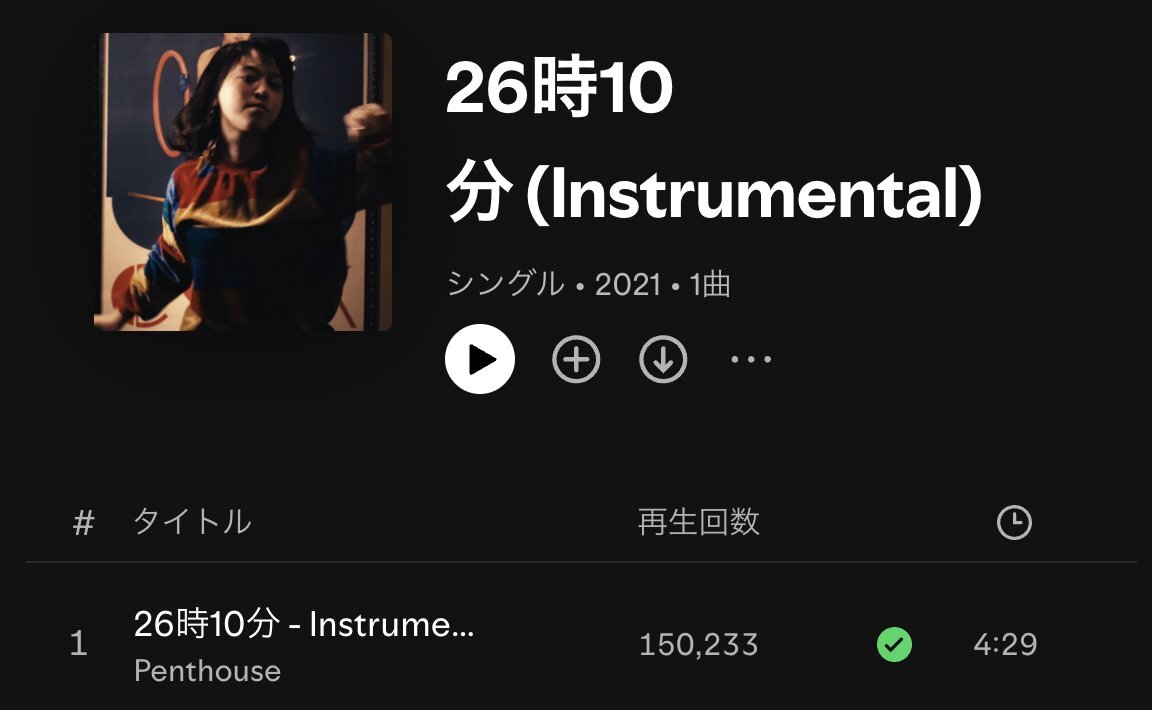
Task: Click the large 26時10分 (Instrumental) heading
Action: [713, 140]
